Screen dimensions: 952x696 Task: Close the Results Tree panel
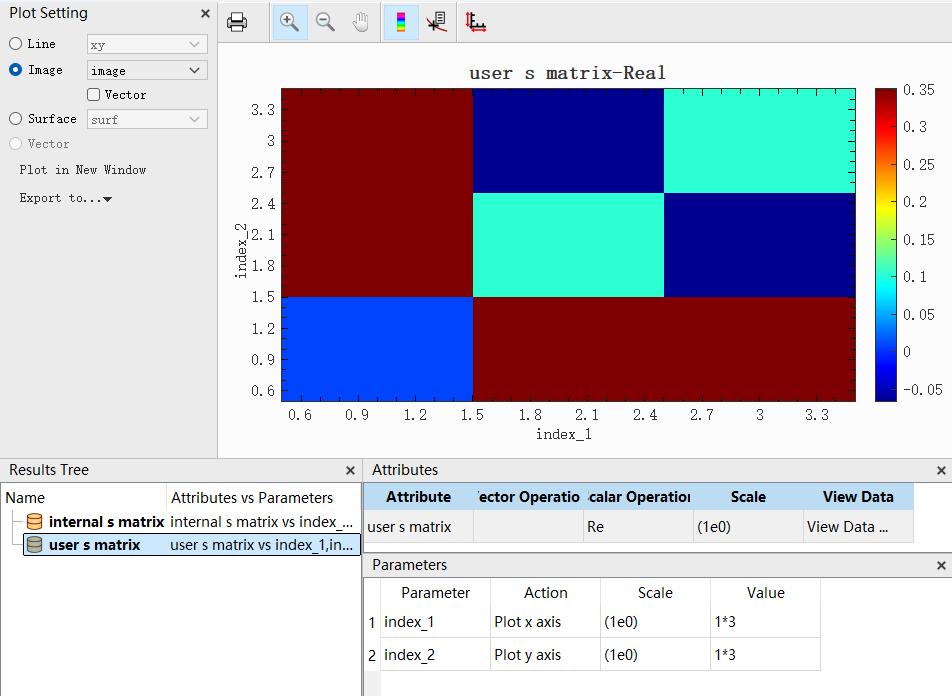(x=350, y=470)
